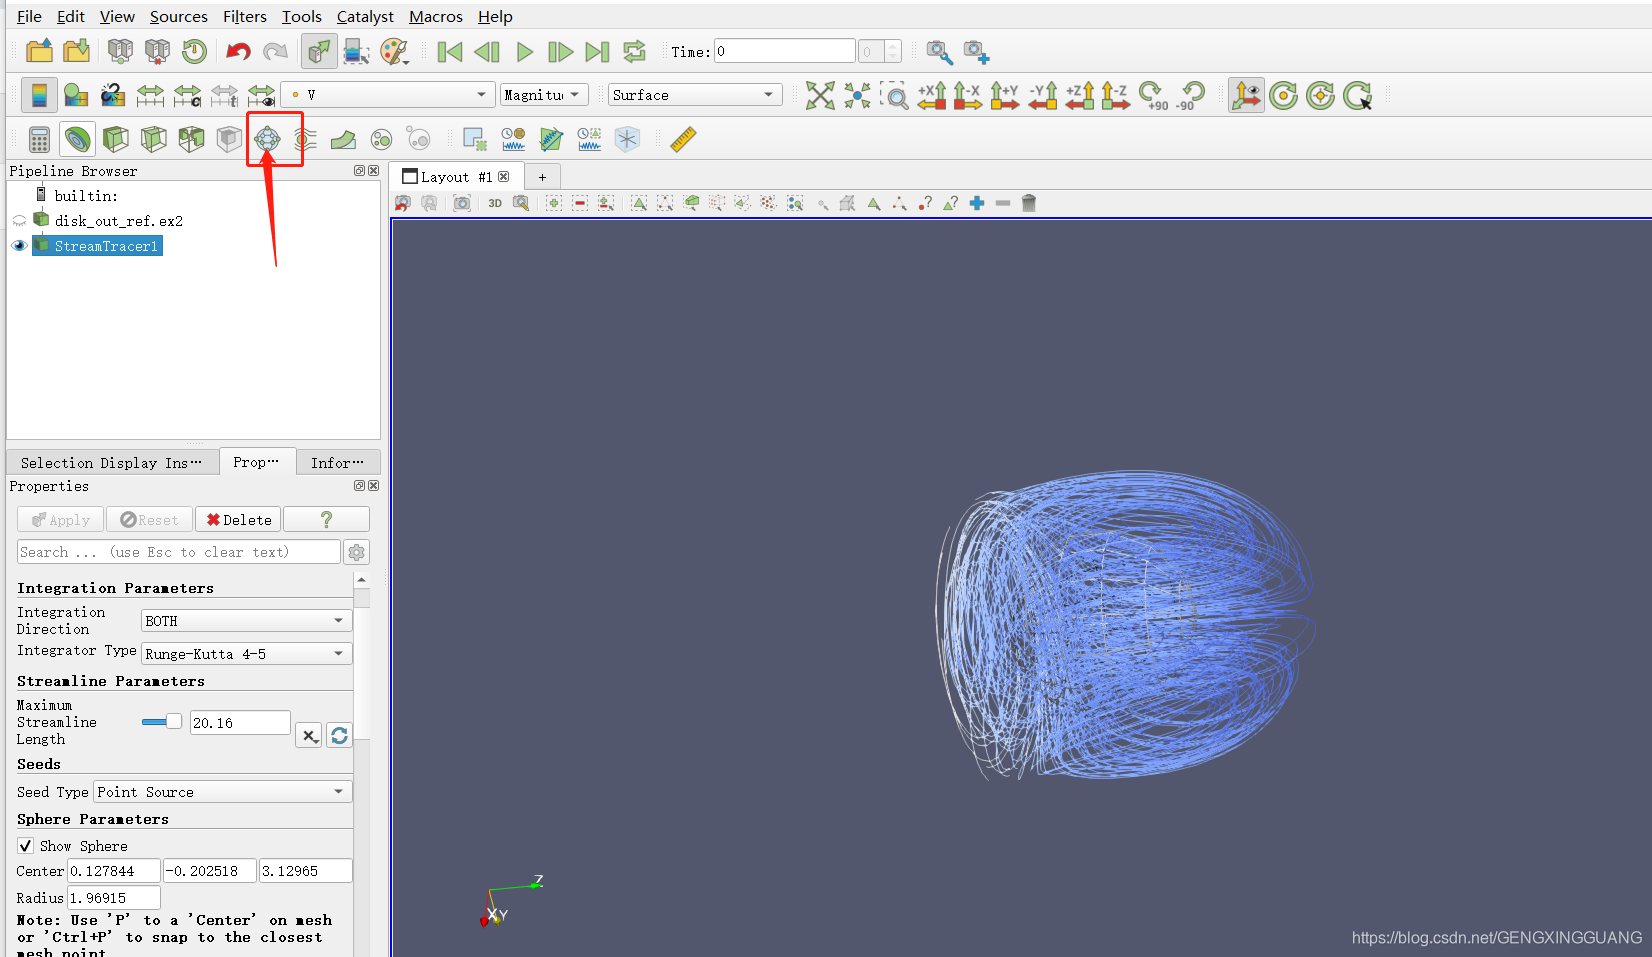Click the properties help question mark button
The height and width of the screenshot is (957, 1652).
click(x=326, y=520)
